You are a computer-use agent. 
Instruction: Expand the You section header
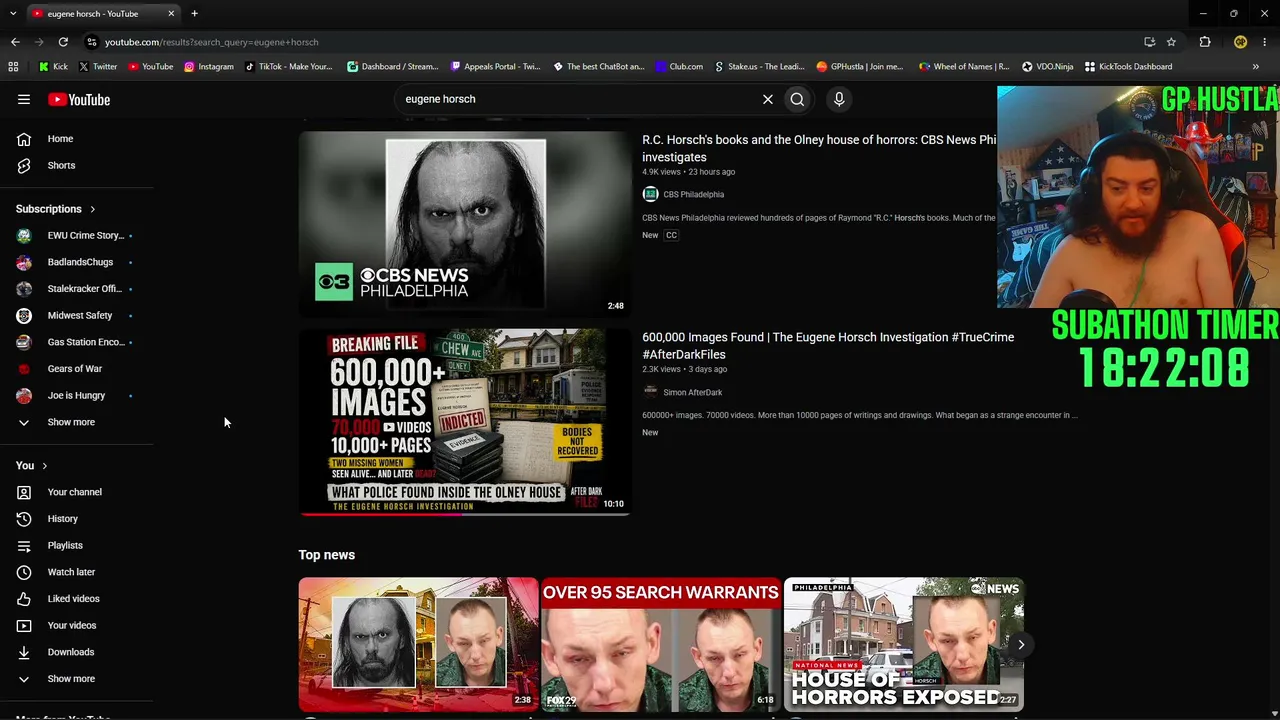32,466
